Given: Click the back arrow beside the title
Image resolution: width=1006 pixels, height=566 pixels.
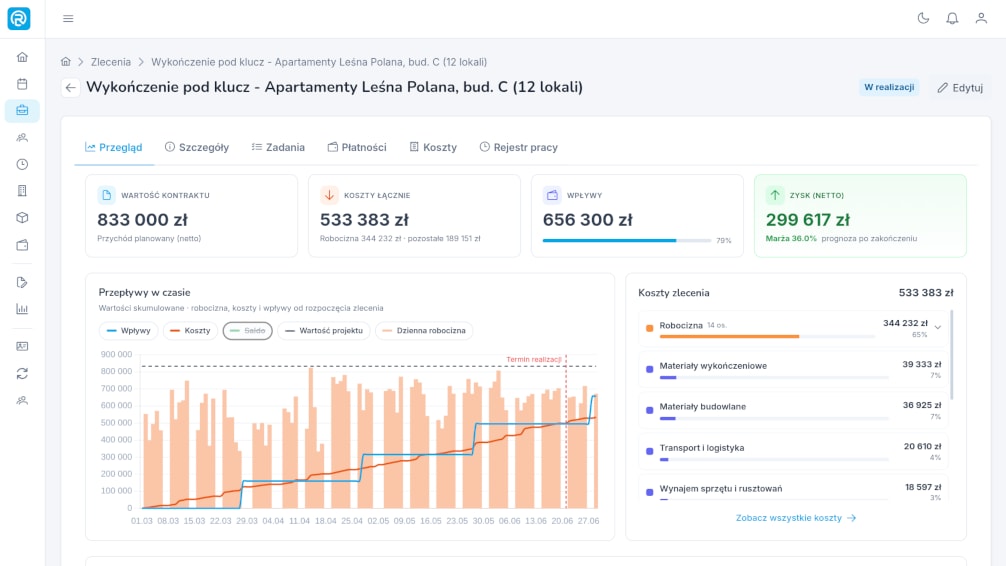Looking at the screenshot, I should pos(71,87).
